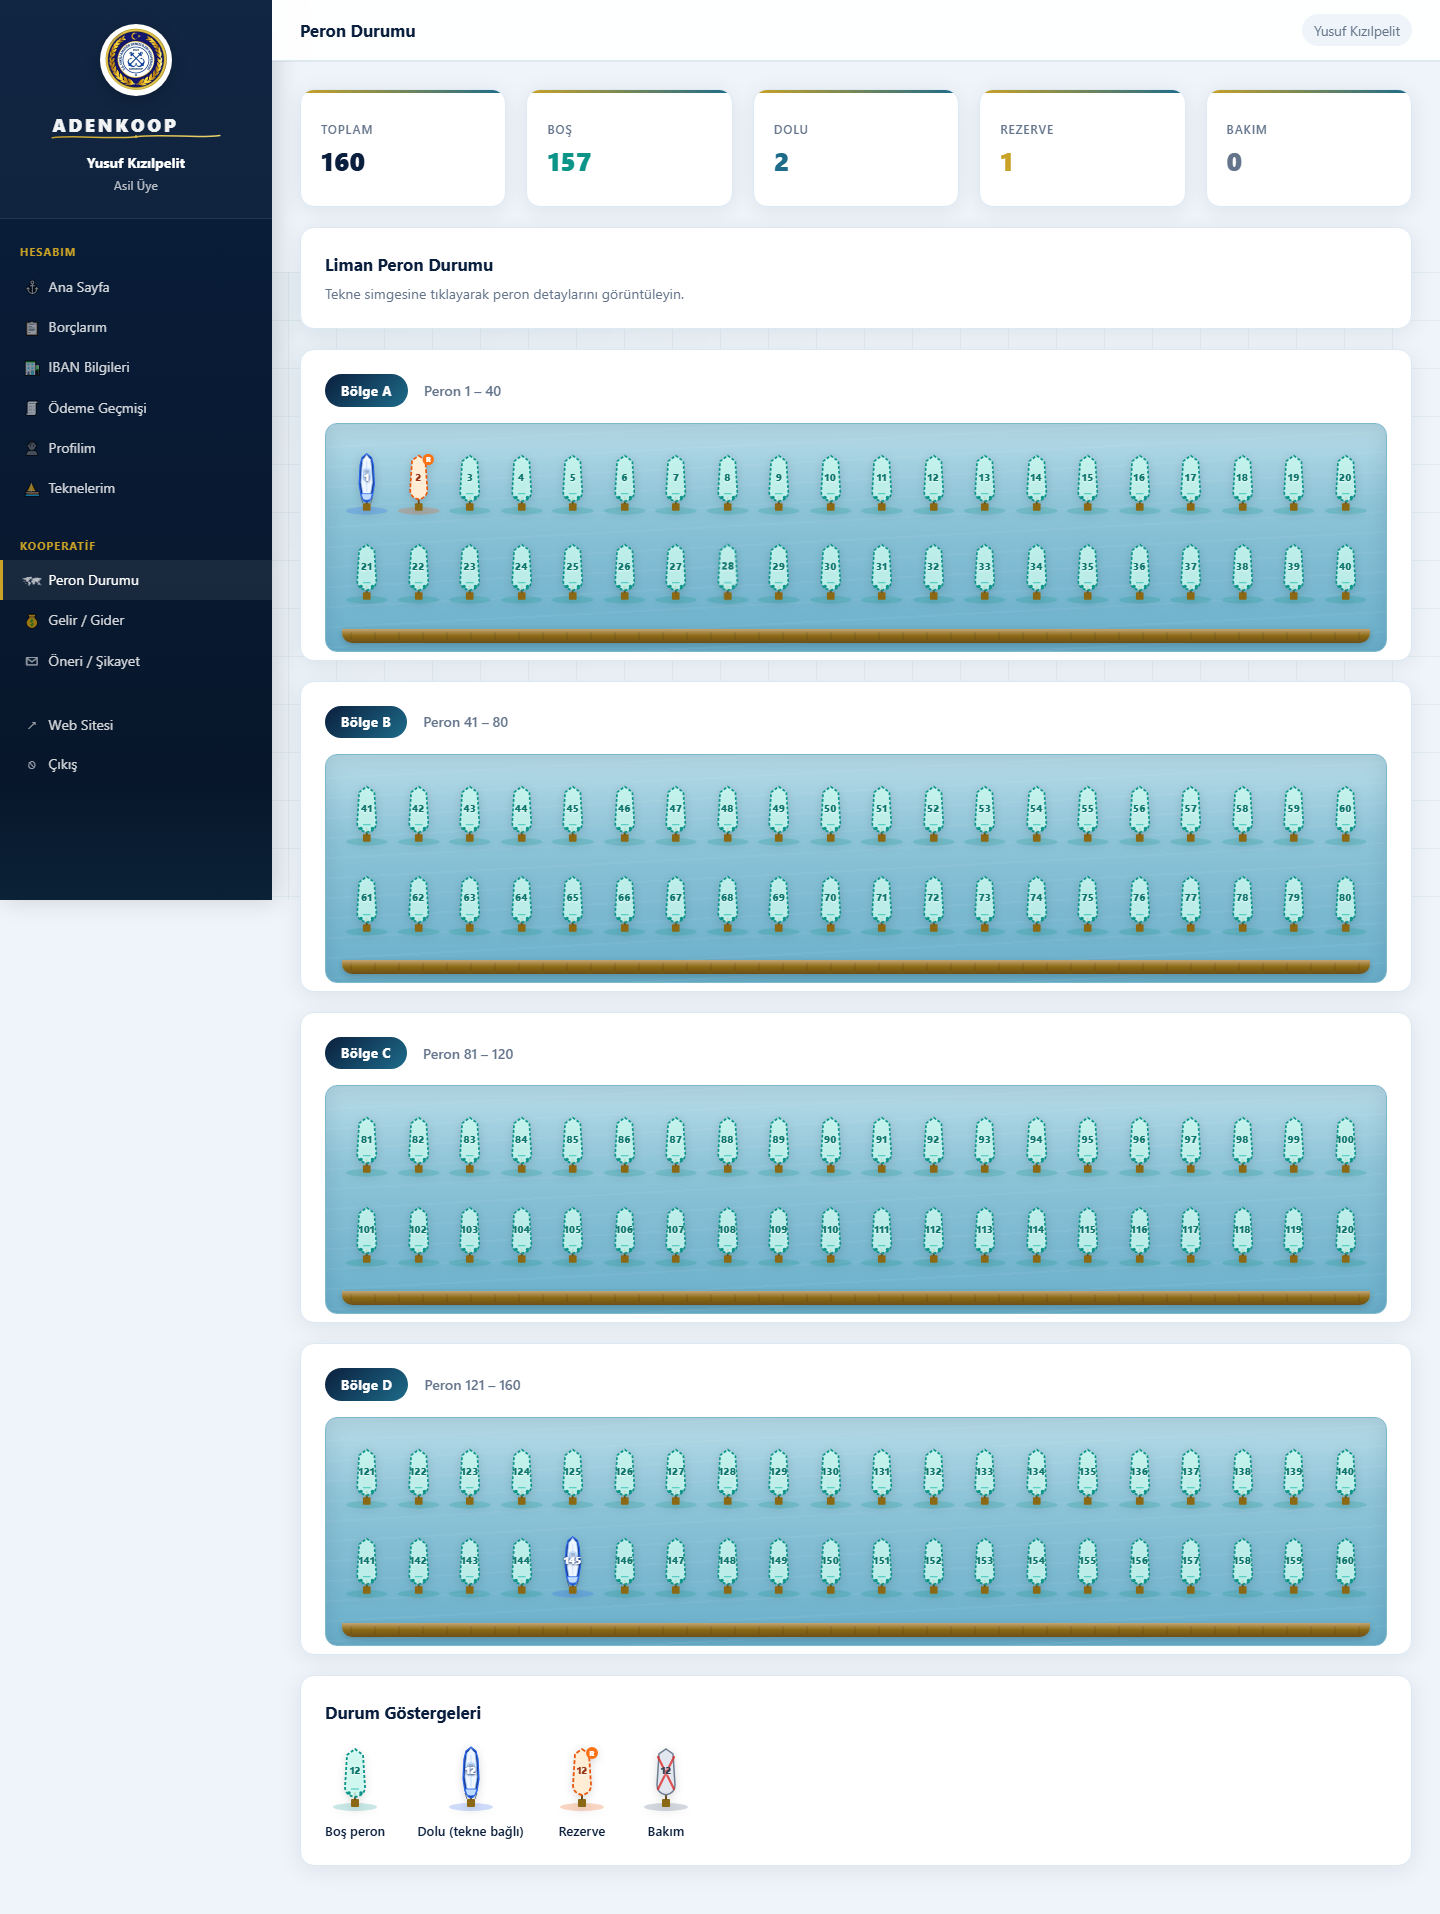Log out with Çıkış

pos(136,764)
